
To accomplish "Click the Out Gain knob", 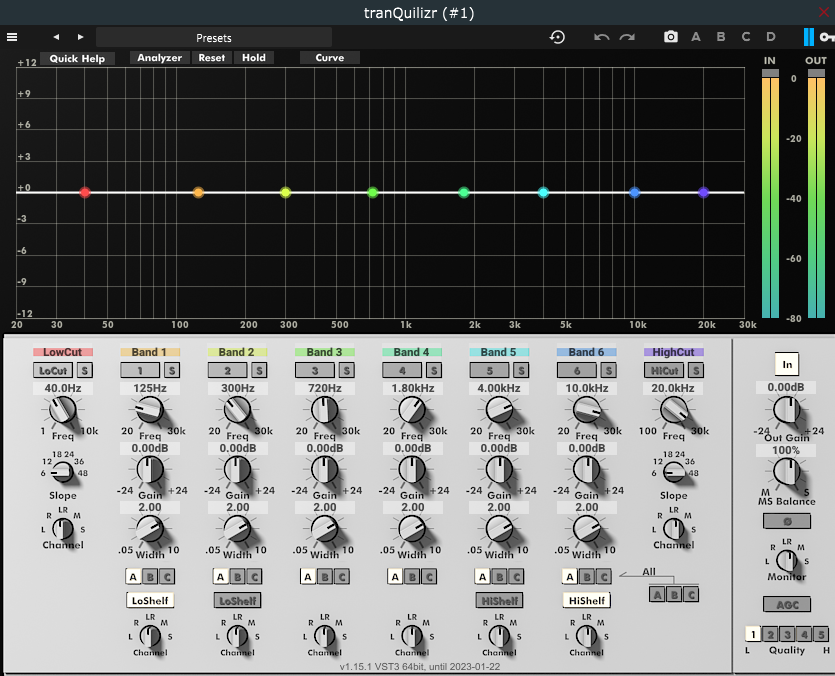I will point(787,410).
